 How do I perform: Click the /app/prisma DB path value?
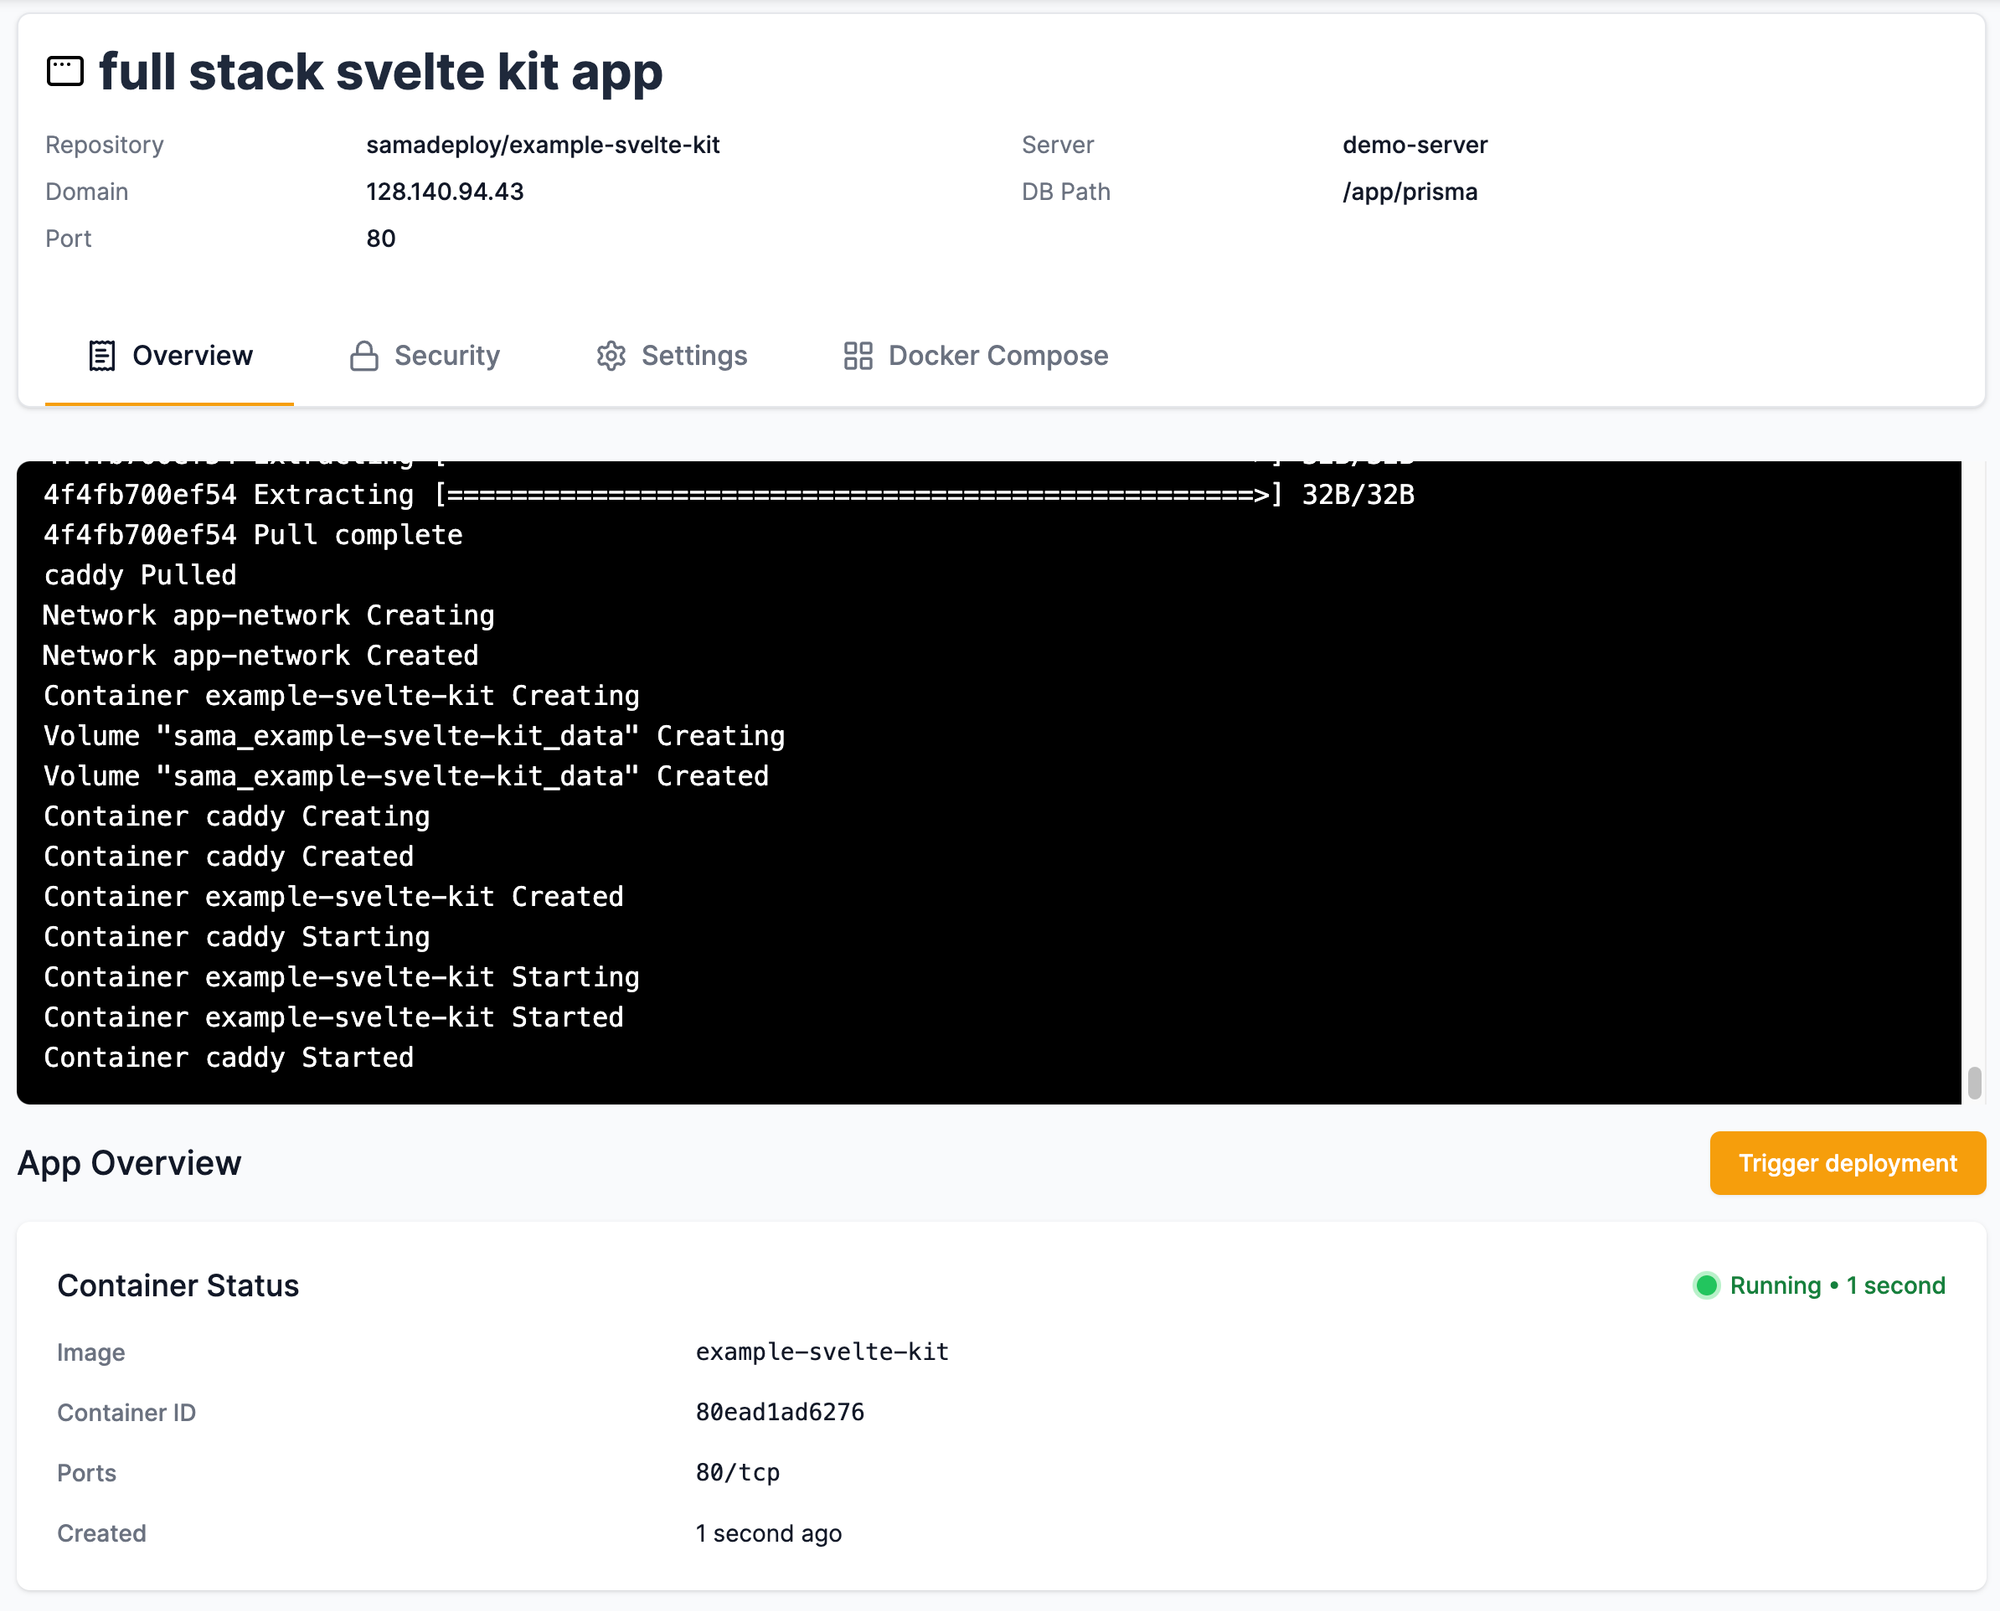point(1409,192)
